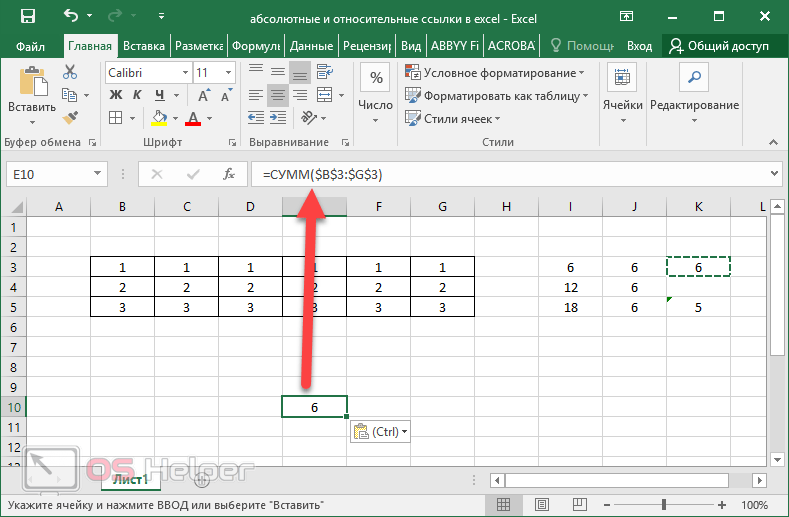789x517 pixels.
Task: Click the Вставить paste label button
Action: (32, 107)
